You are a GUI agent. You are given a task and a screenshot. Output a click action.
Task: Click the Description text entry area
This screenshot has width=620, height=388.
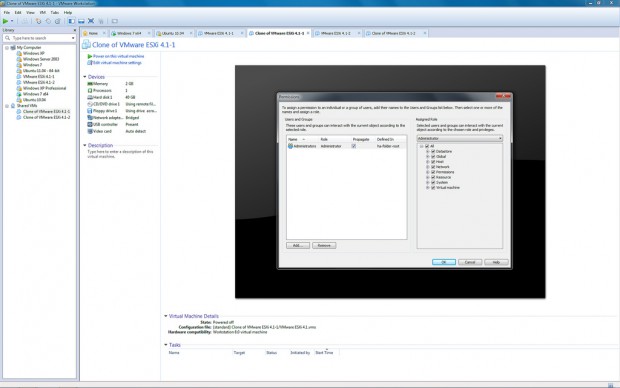coord(121,154)
